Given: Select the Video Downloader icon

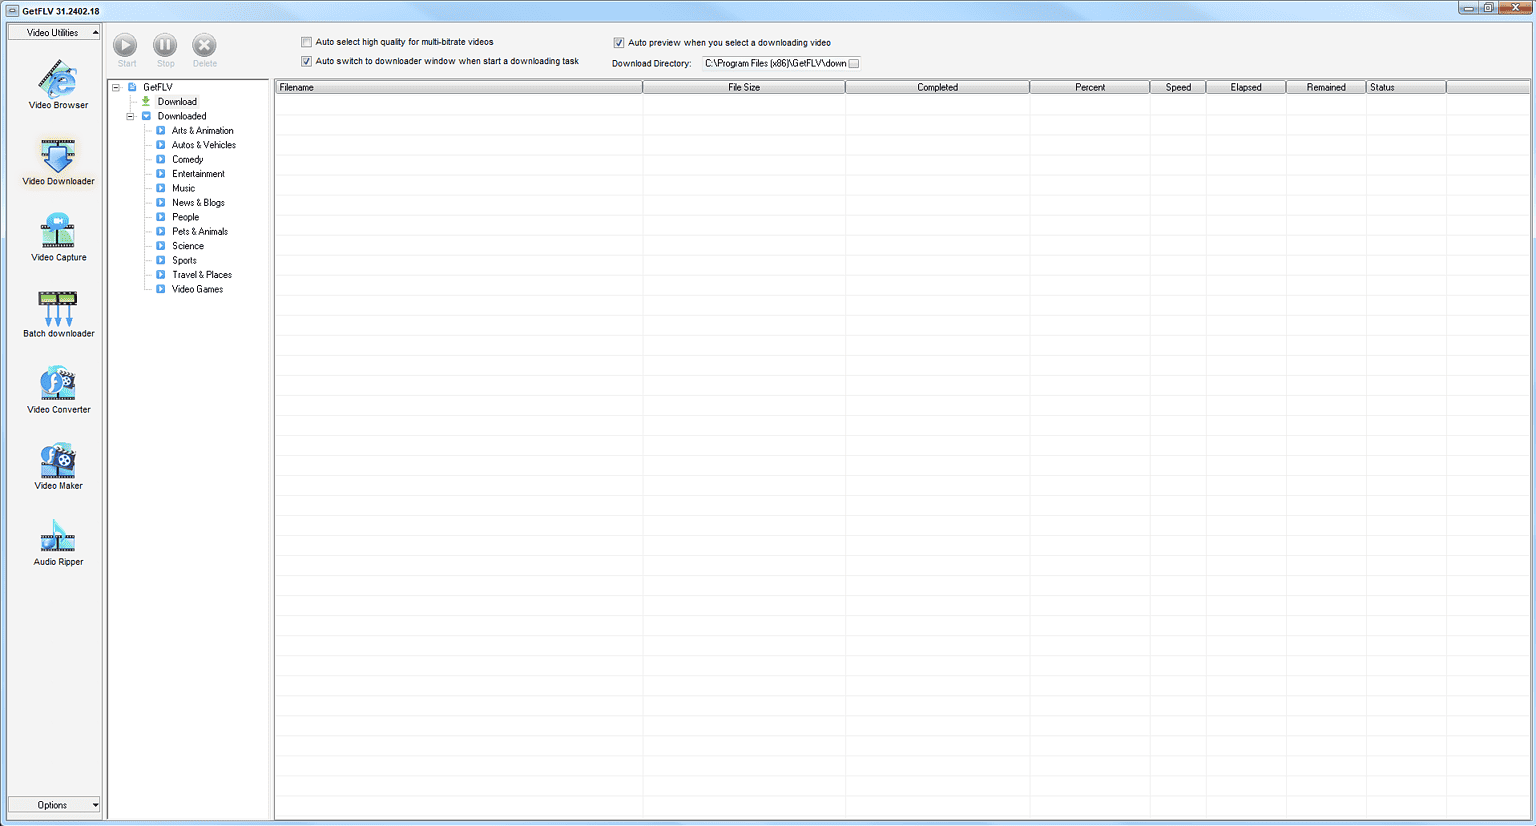Looking at the screenshot, I should click(58, 159).
